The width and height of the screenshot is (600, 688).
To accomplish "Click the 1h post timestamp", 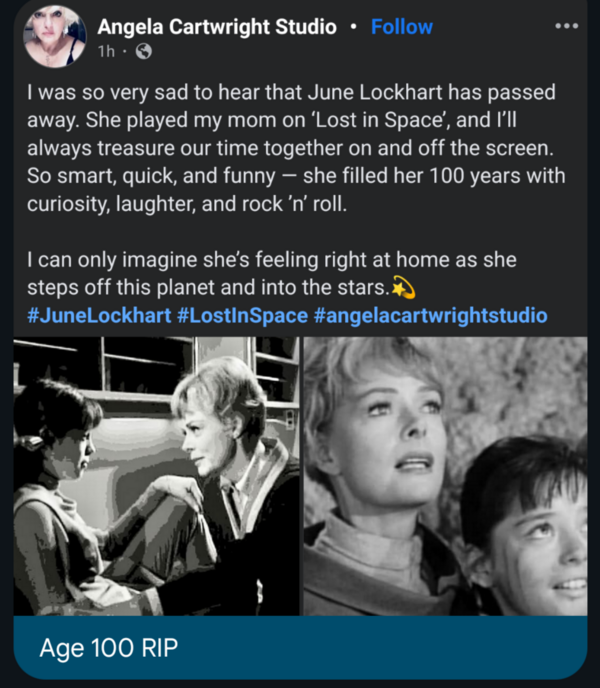I will coord(107,52).
